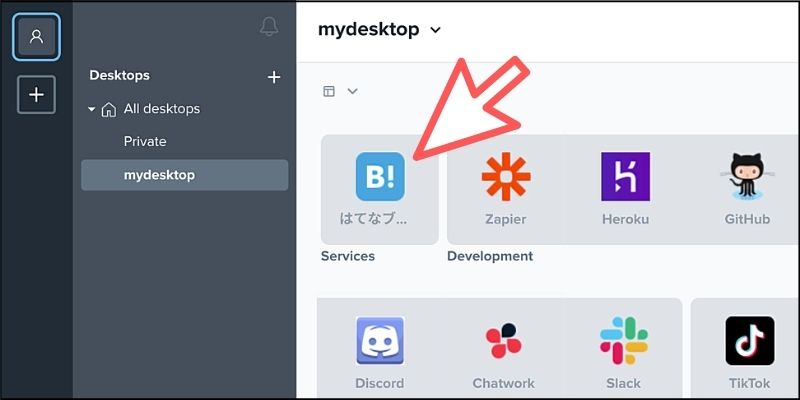Open the user profile workspace icon

click(x=36, y=37)
